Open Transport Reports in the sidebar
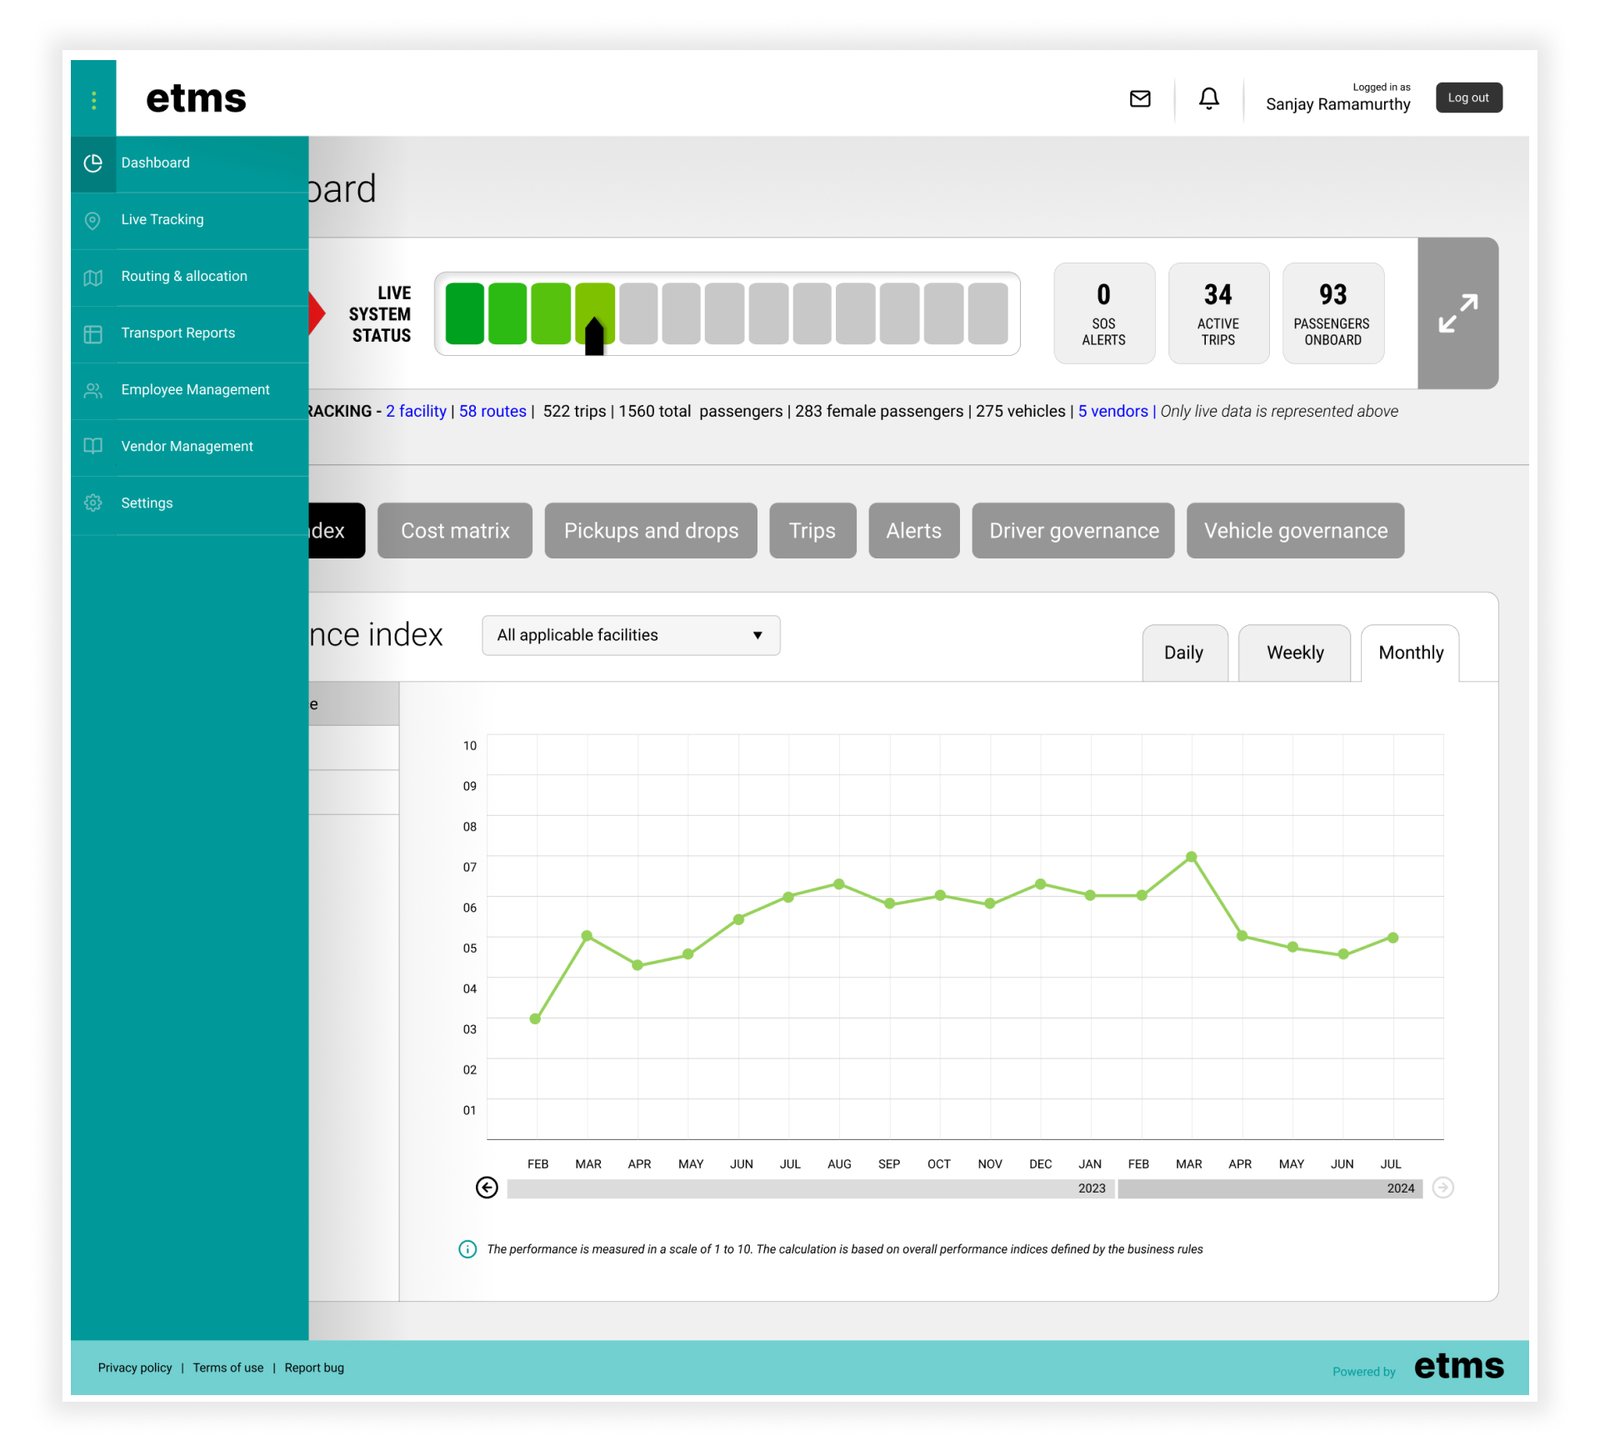 pos(178,333)
